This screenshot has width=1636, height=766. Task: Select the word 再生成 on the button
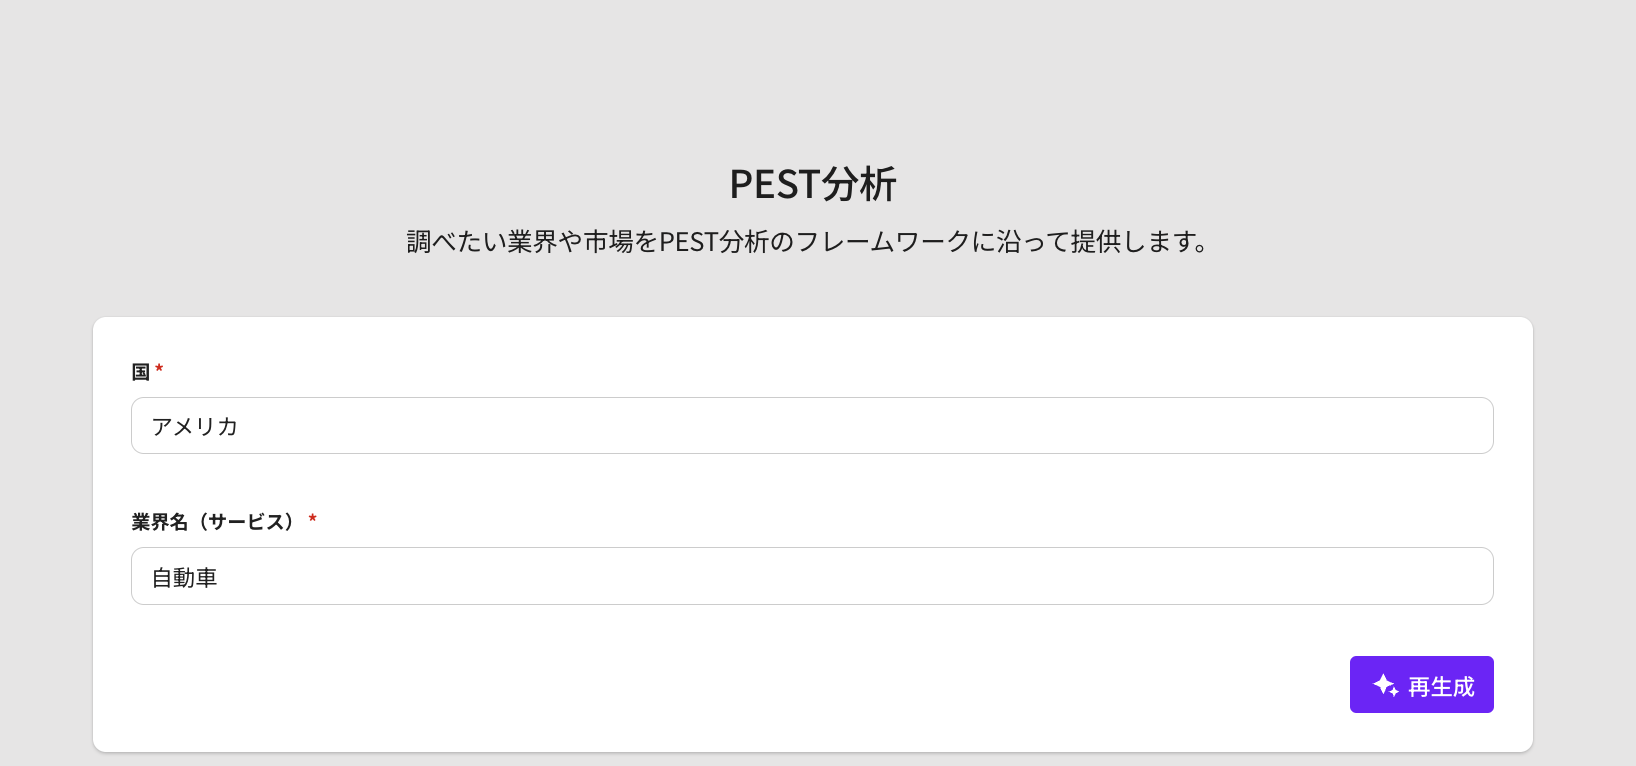click(1441, 687)
